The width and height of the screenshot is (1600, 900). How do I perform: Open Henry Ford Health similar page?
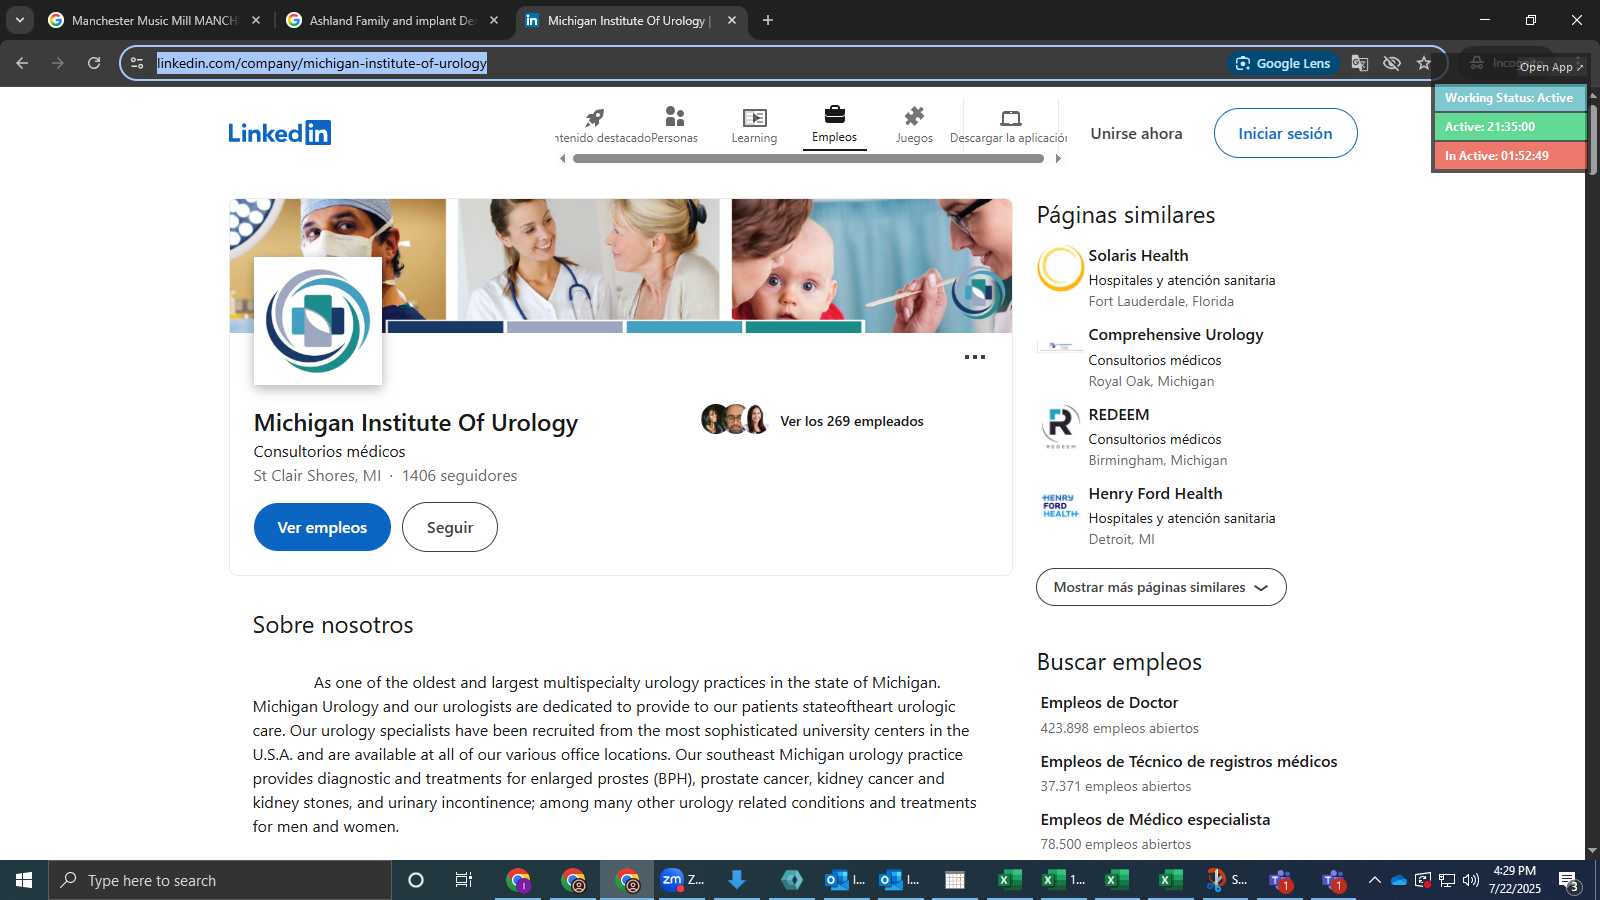coord(1155,493)
